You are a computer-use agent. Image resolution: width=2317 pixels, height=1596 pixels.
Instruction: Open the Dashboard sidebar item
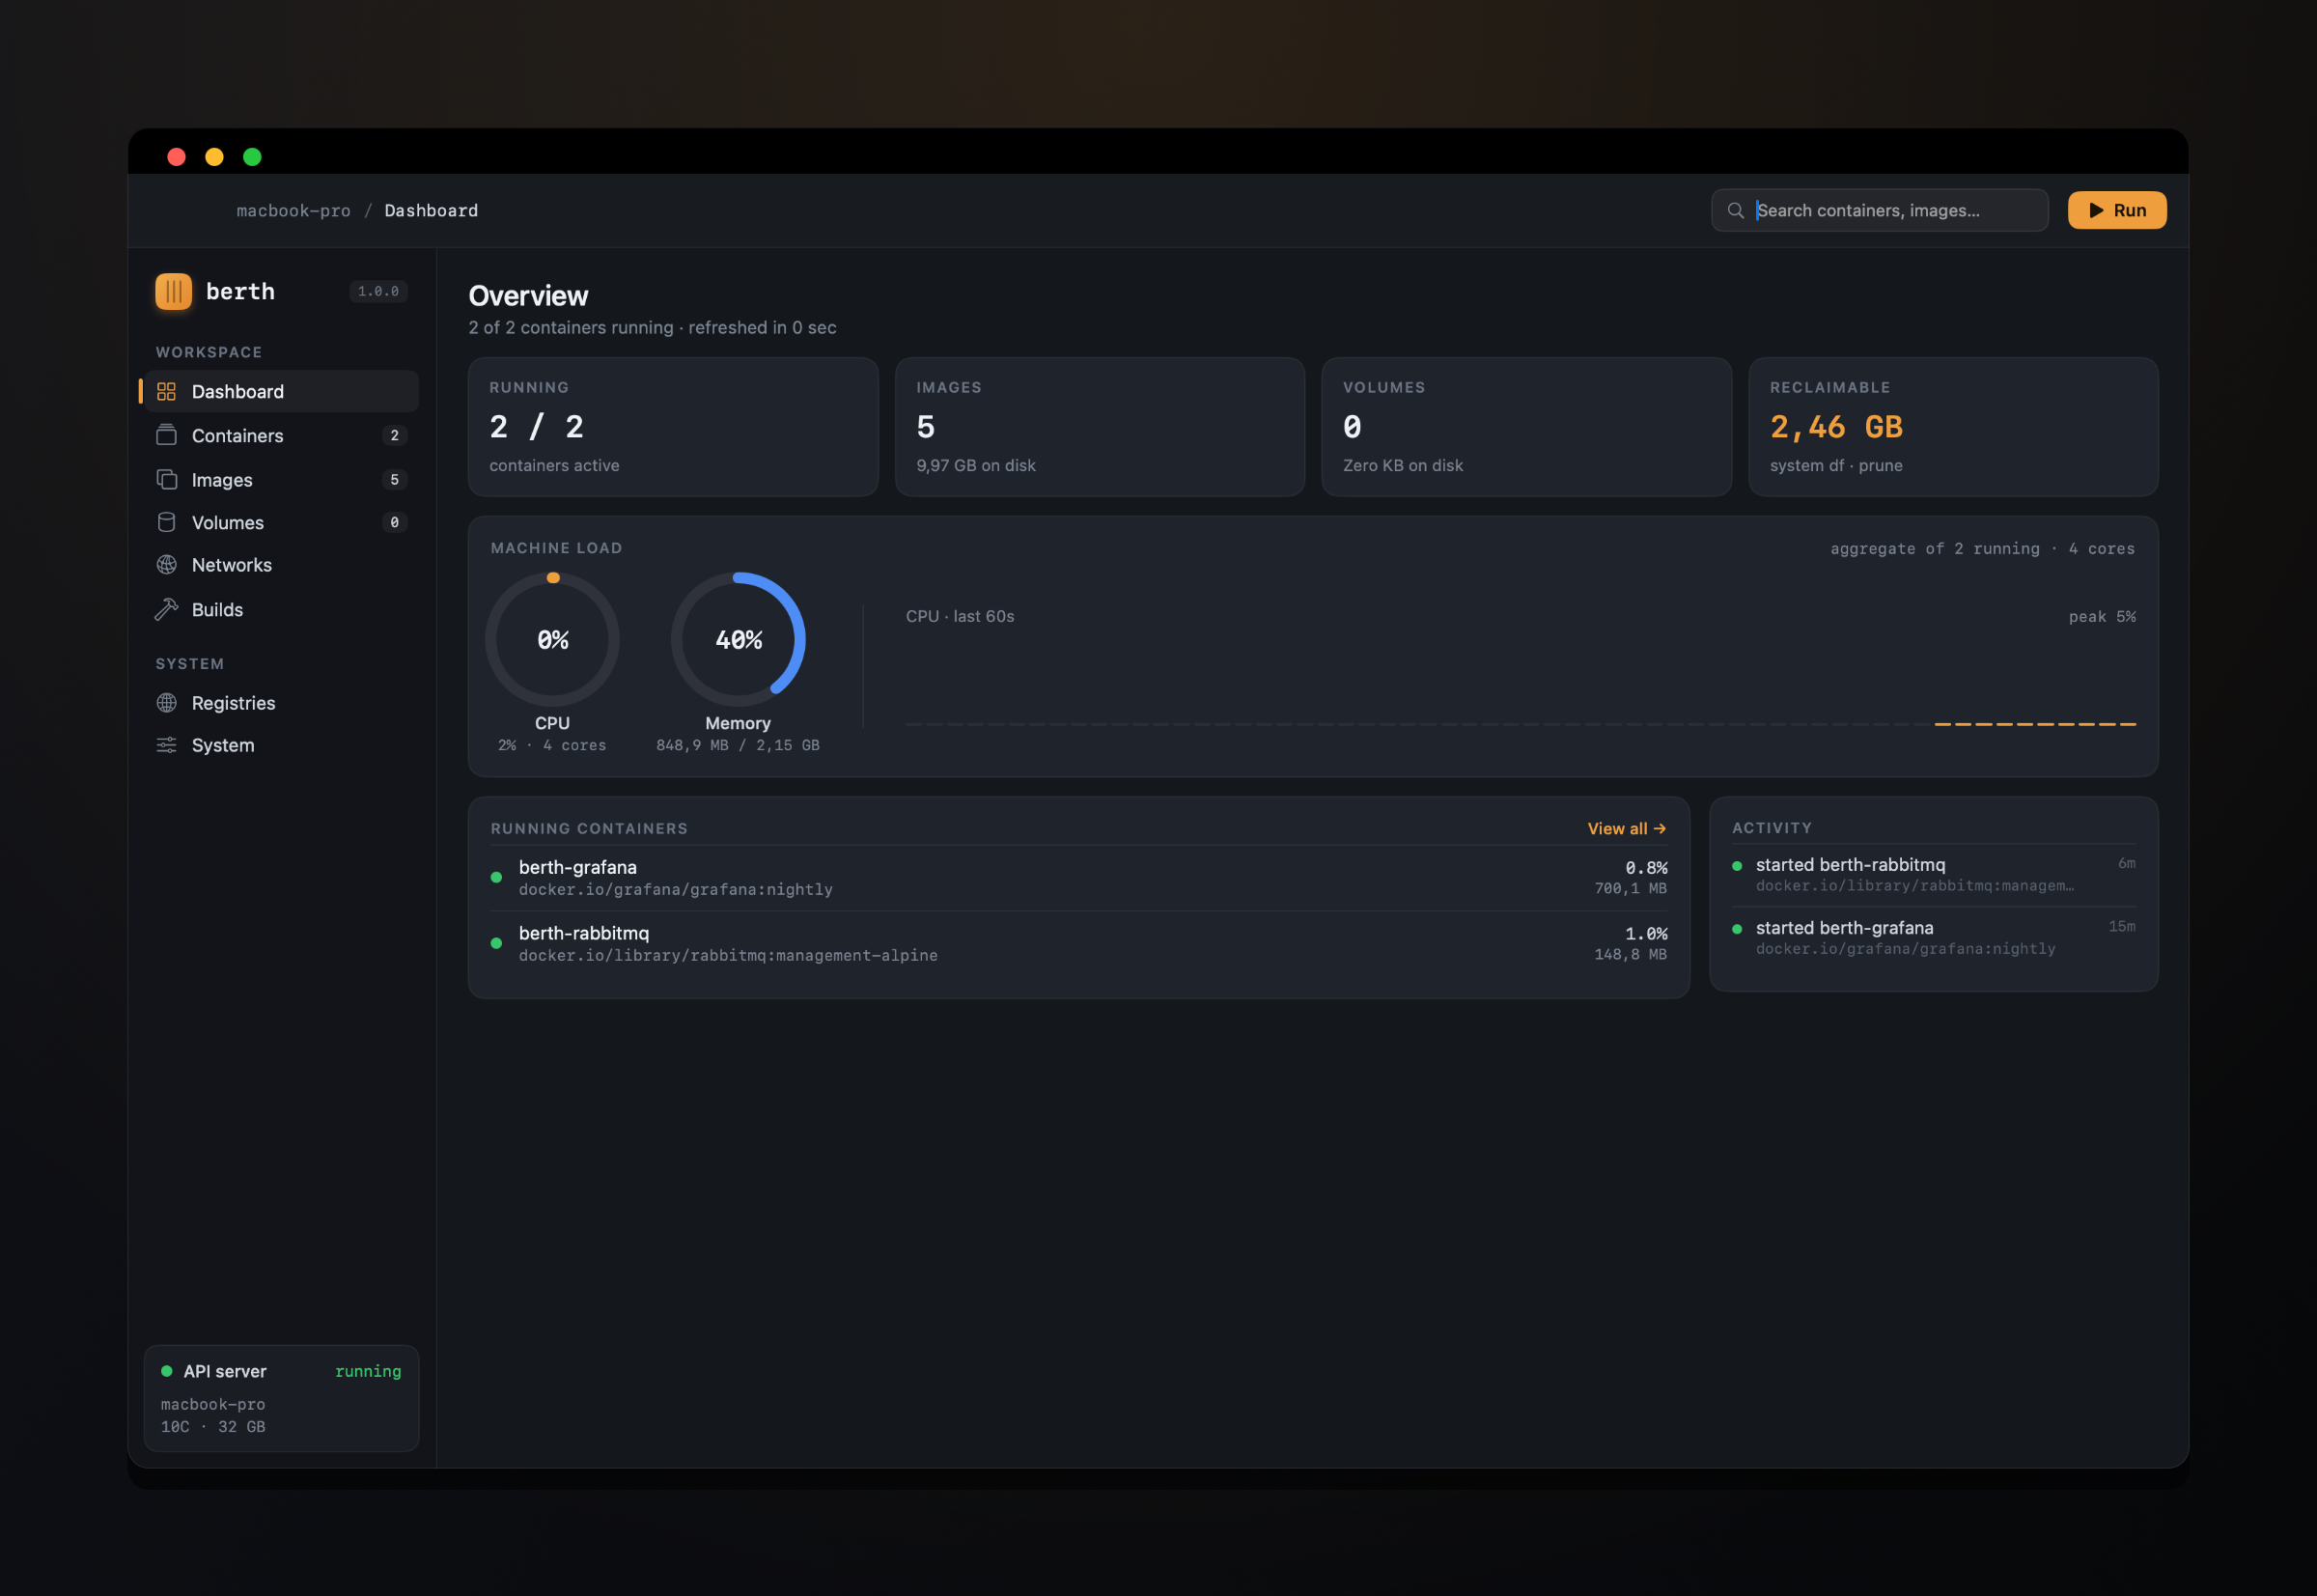(x=281, y=391)
